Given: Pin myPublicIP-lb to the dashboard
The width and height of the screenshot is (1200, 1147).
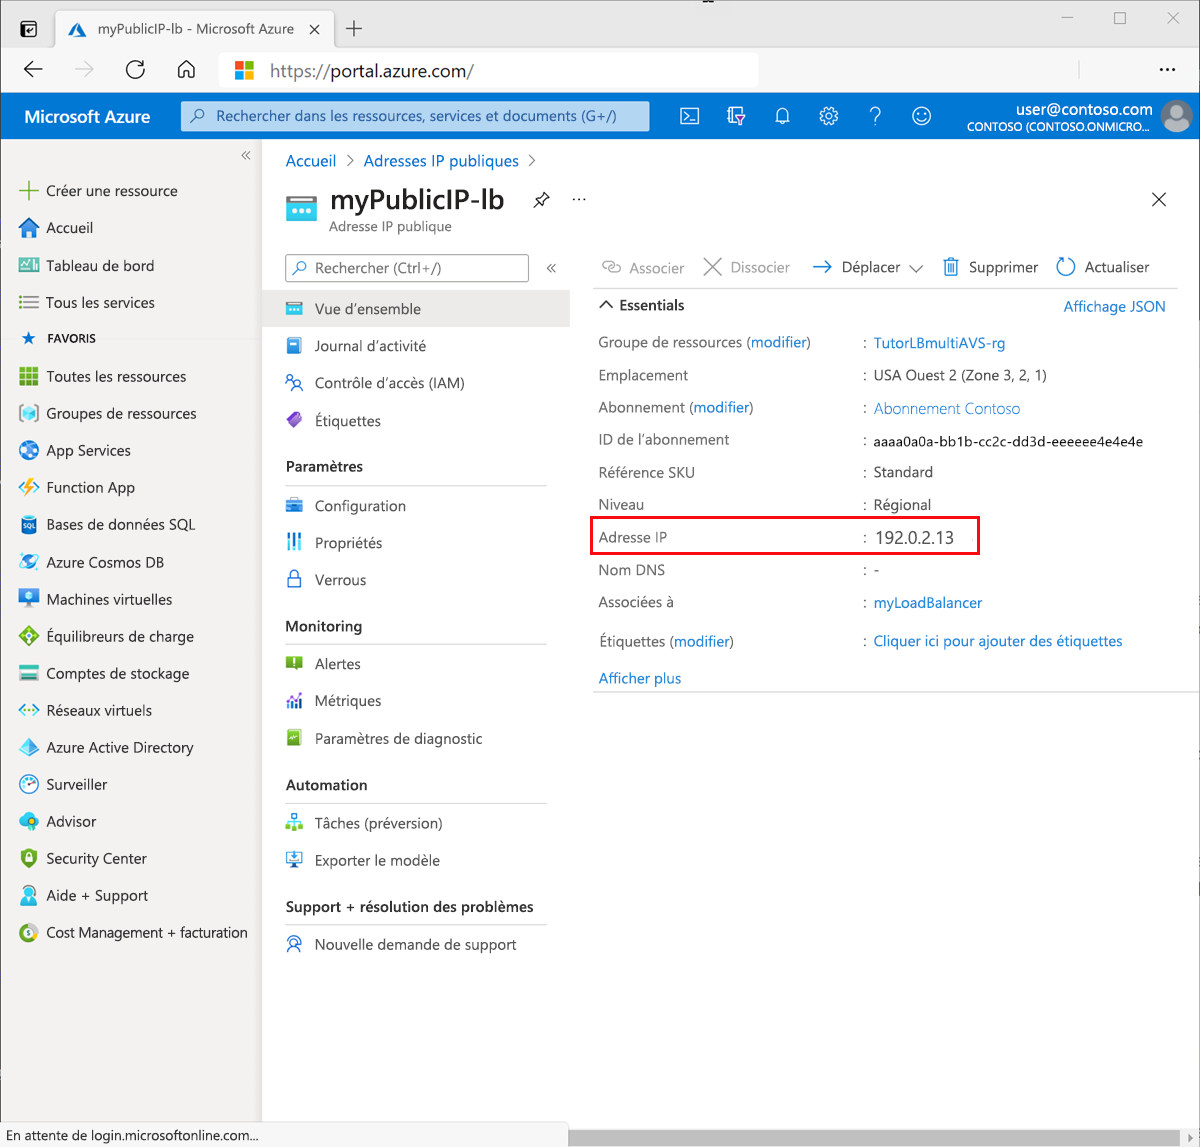Looking at the screenshot, I should 541,199.
